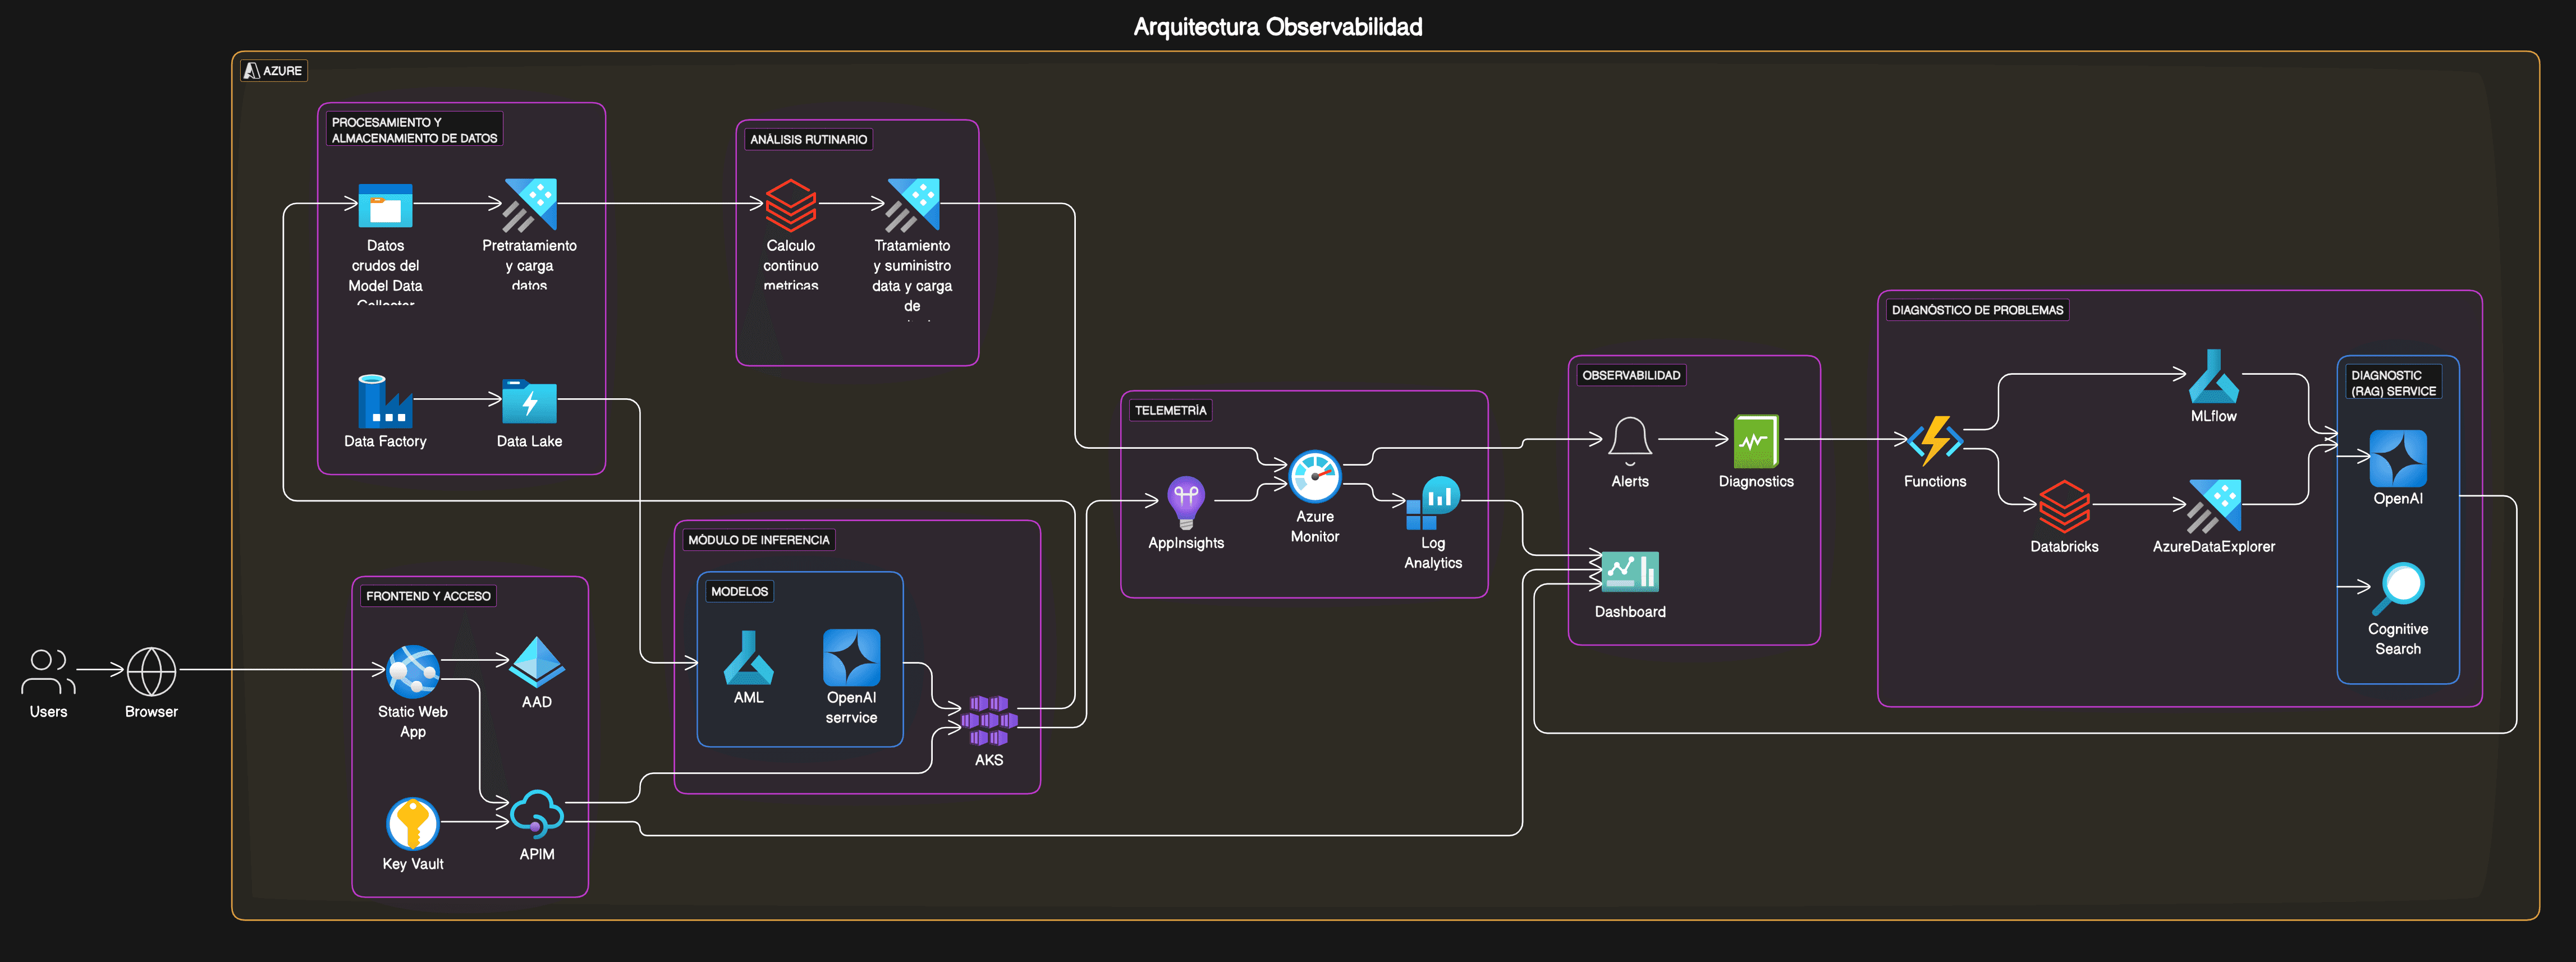Image resolution: width=2576 pixels, height=962 pixels.
Task: Select the Arquitectura Observabilidad title text
Action: (1277, 27)
